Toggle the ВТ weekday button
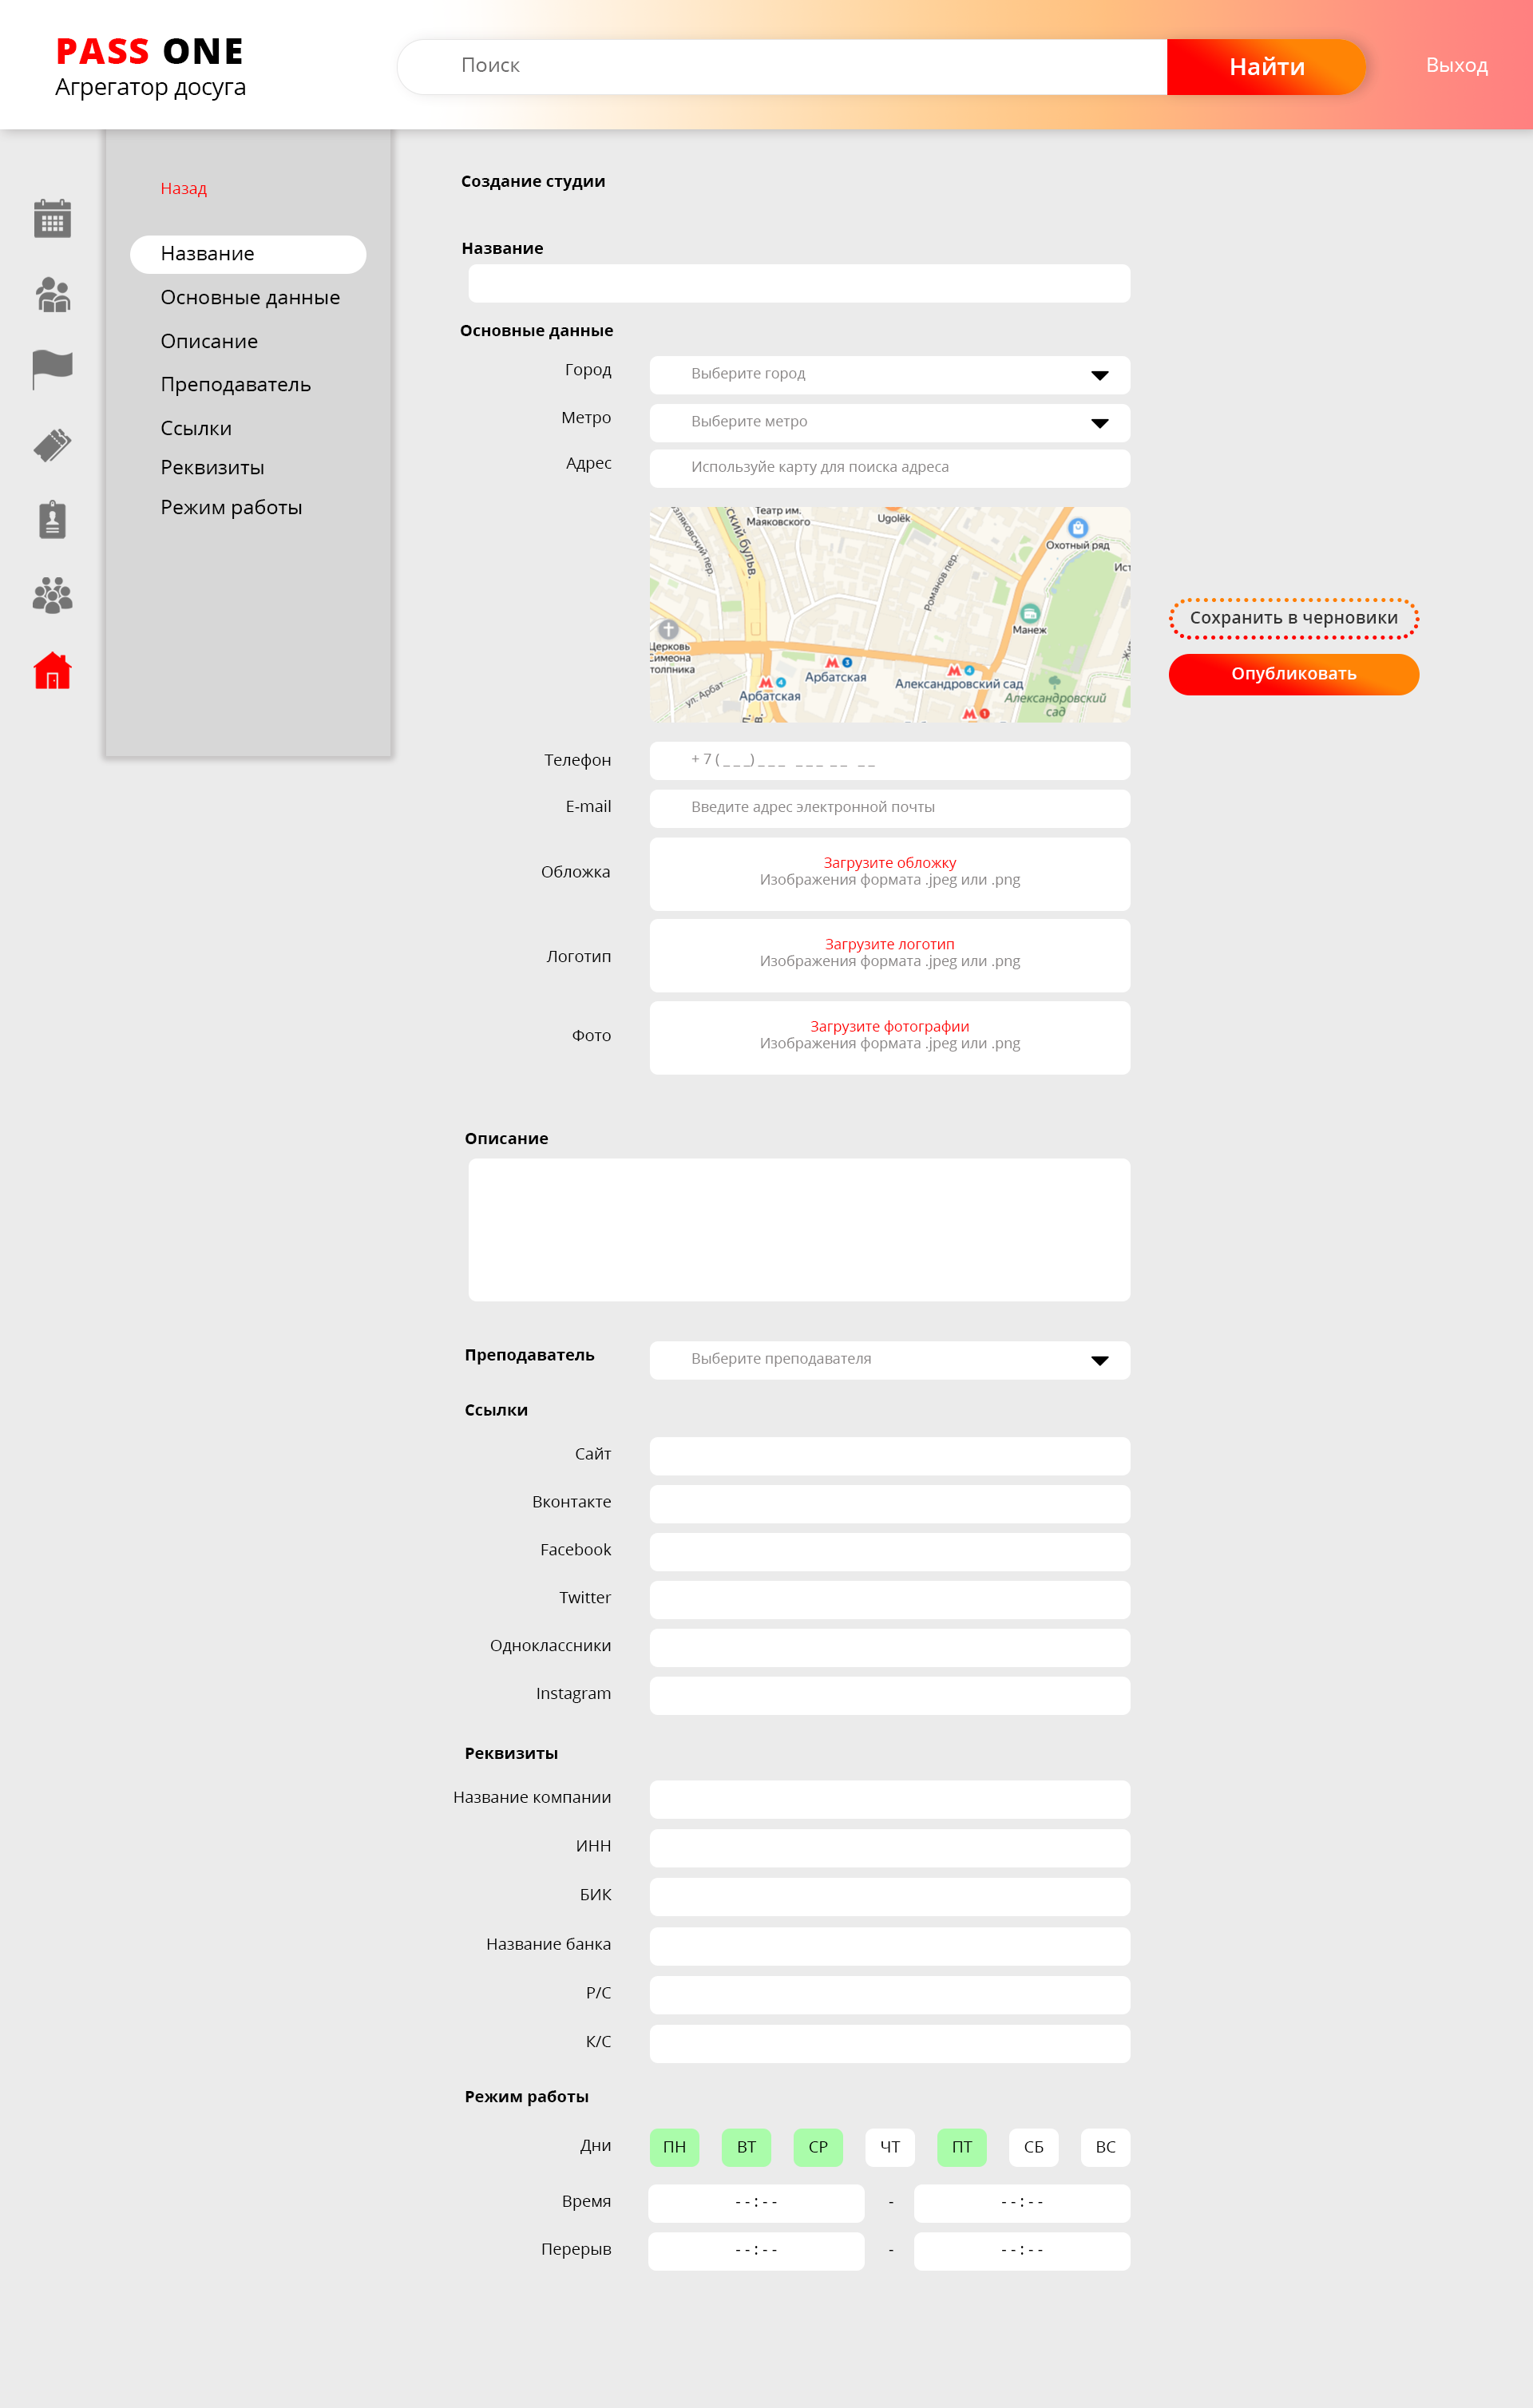The image size is (1533, 2408). pos(746,2147)
